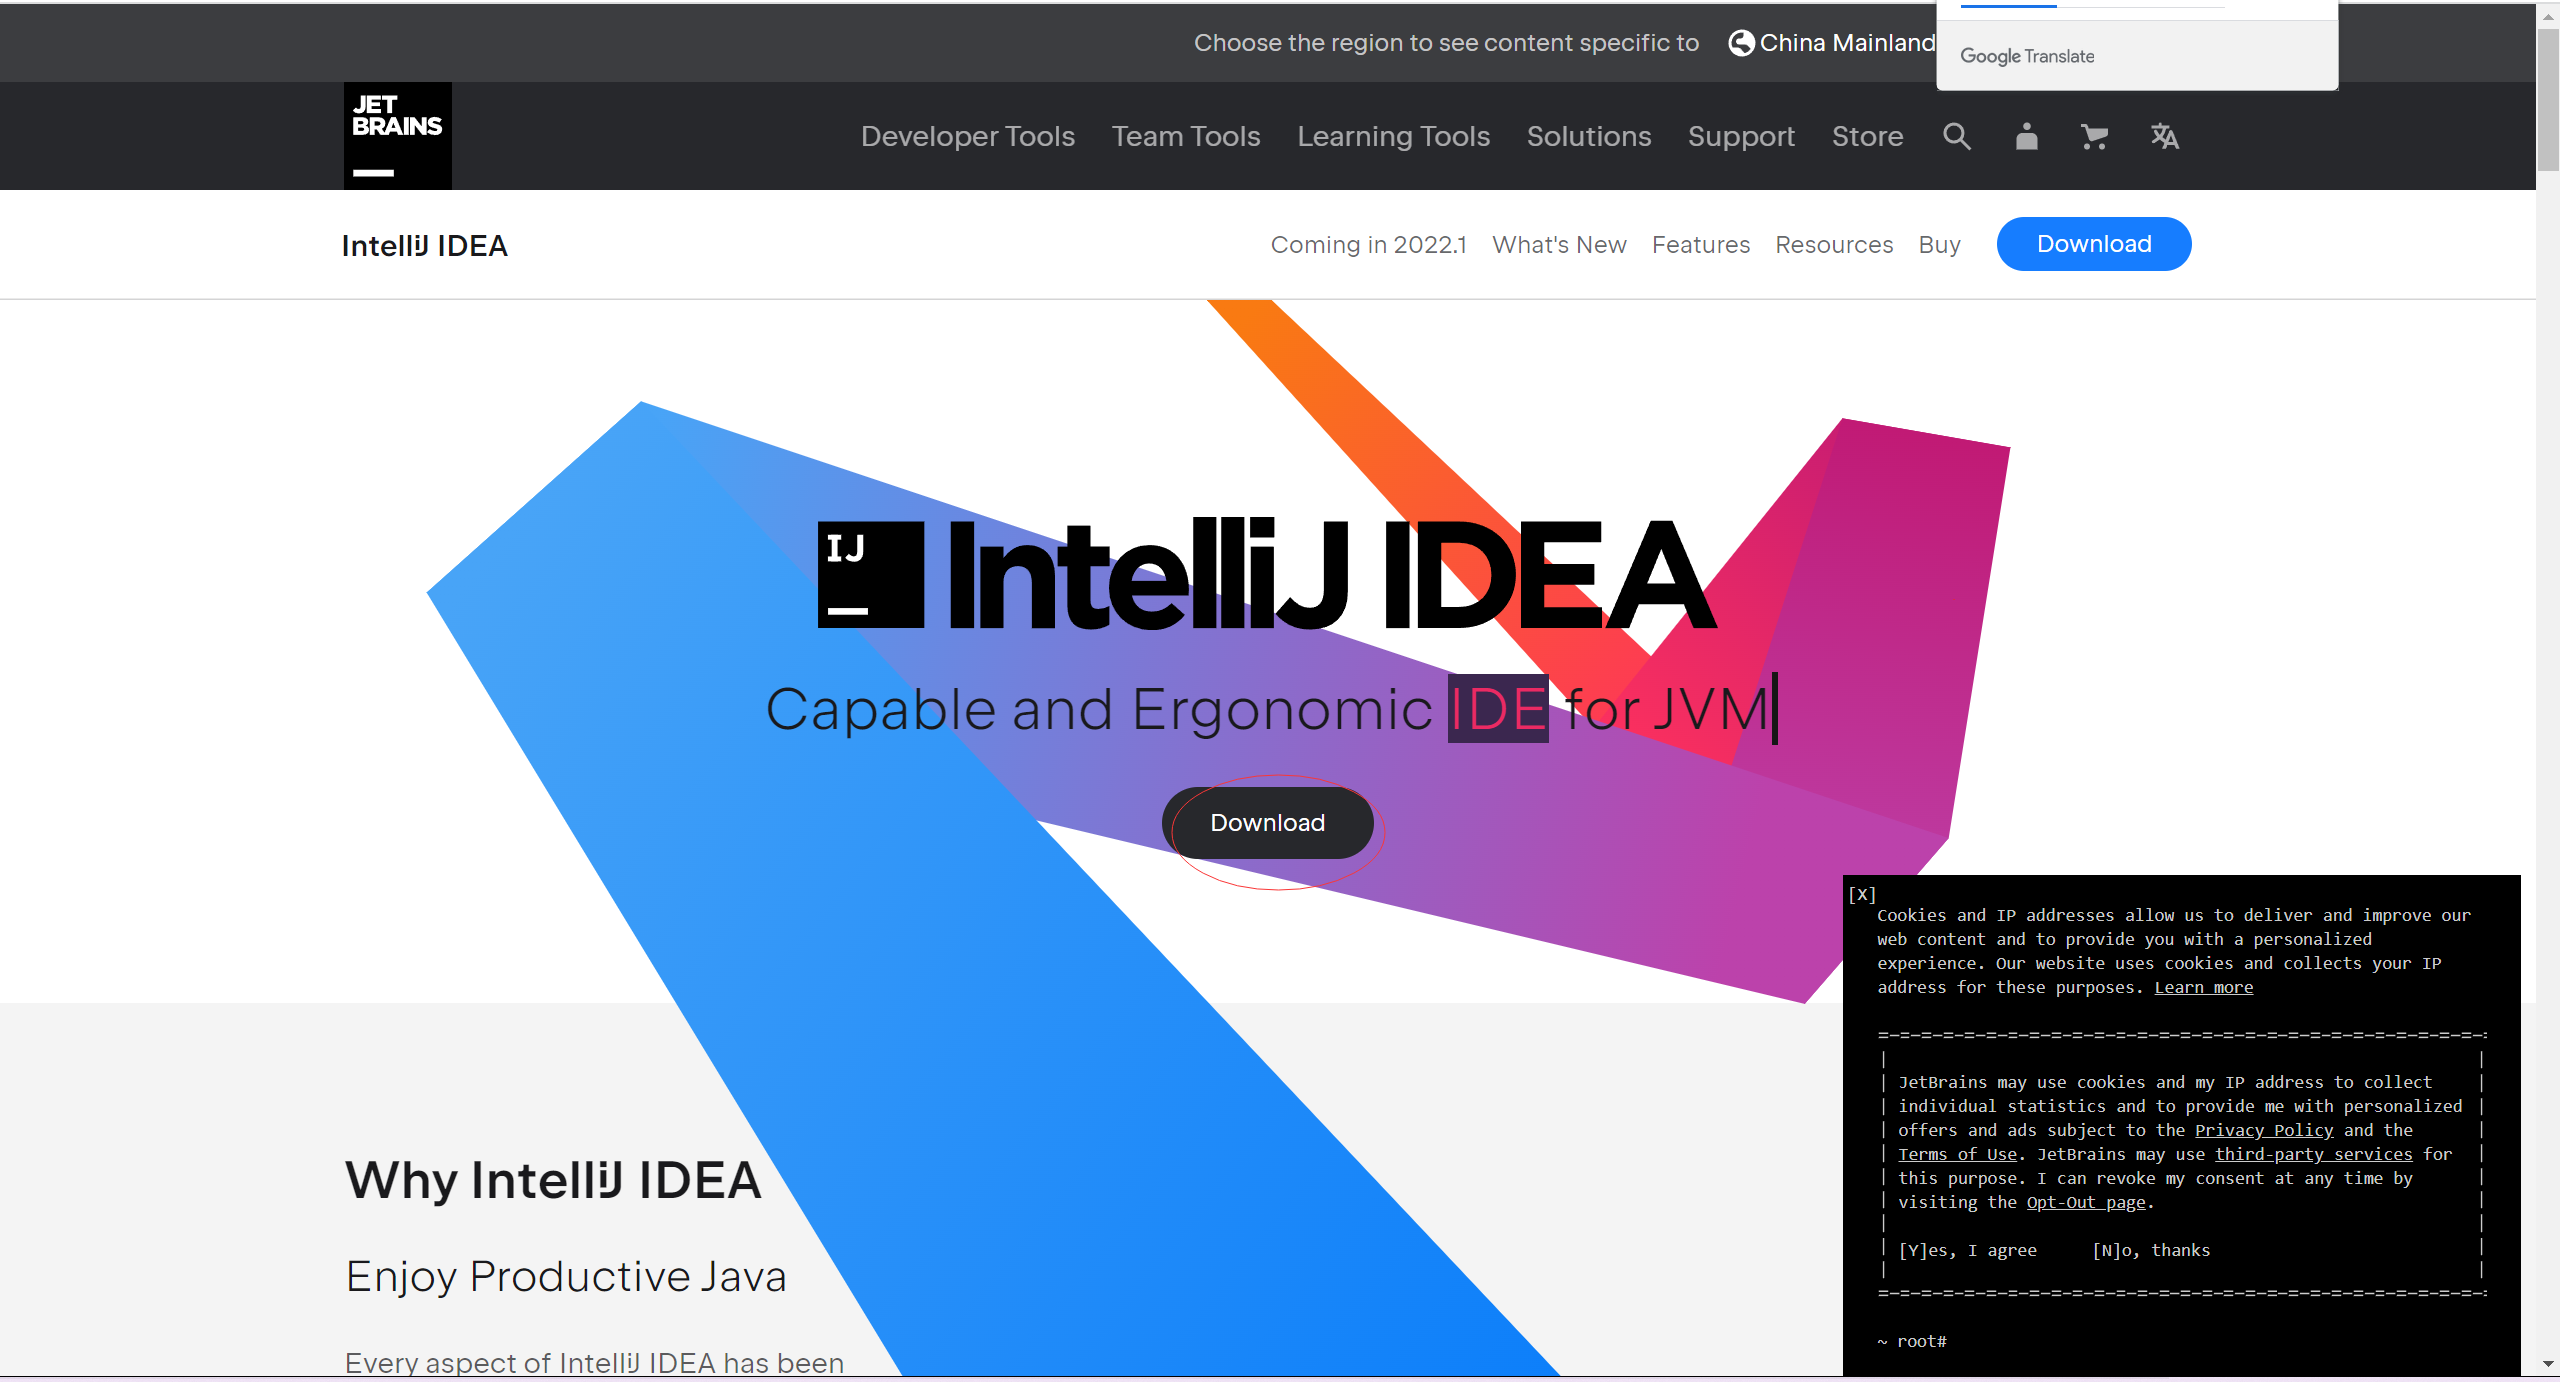Open the search magnifier icon

1956,136
